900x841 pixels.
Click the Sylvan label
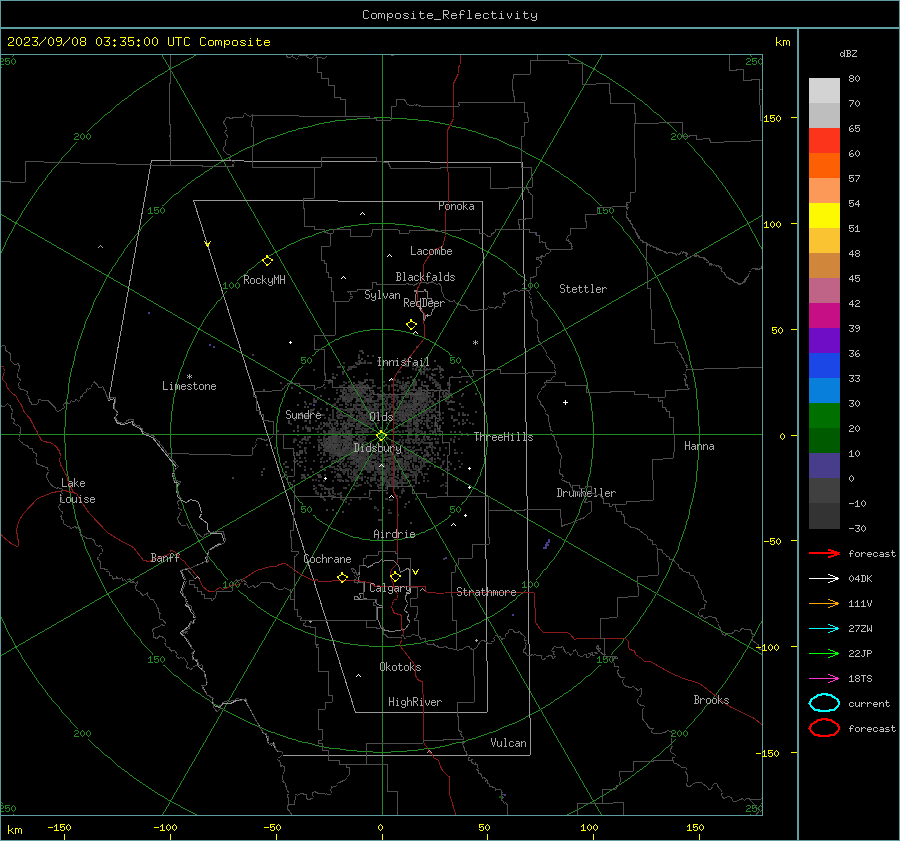[x=382, y=295]
